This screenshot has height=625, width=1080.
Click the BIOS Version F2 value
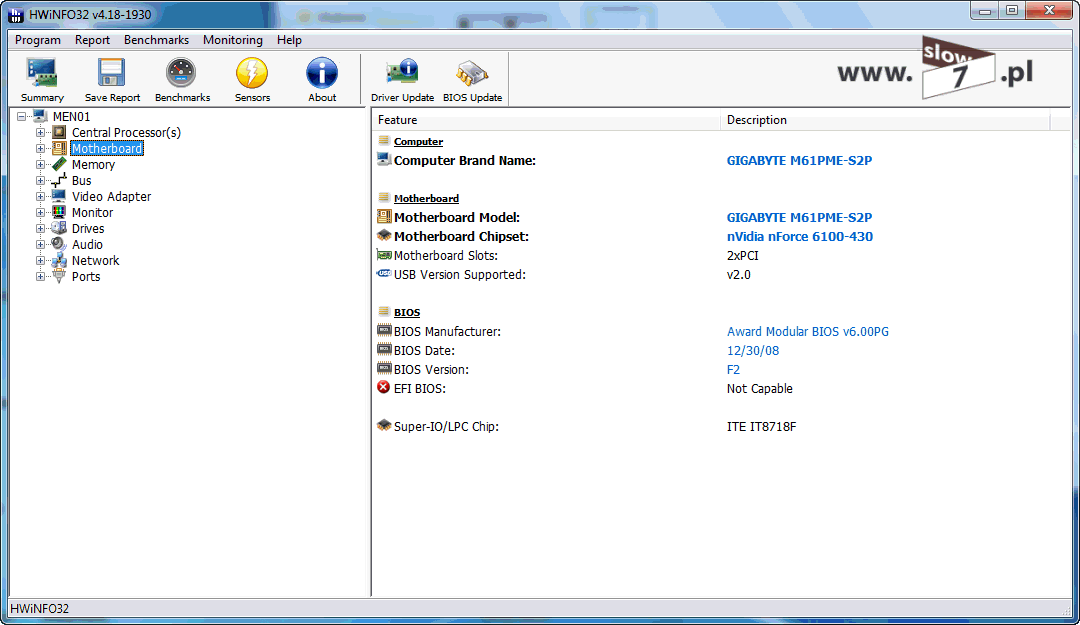[733, 369]
